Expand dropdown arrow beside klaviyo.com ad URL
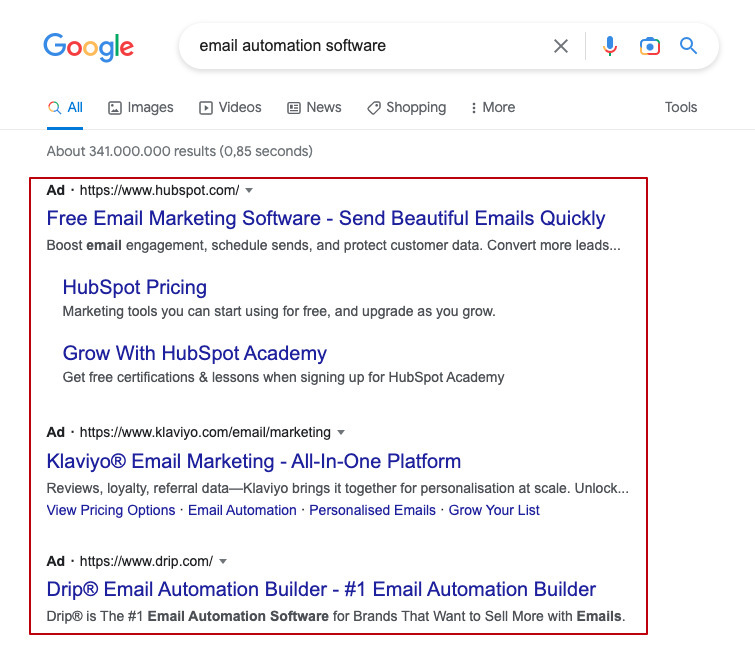This screenshot has width=755, height=649. point(341,433)
